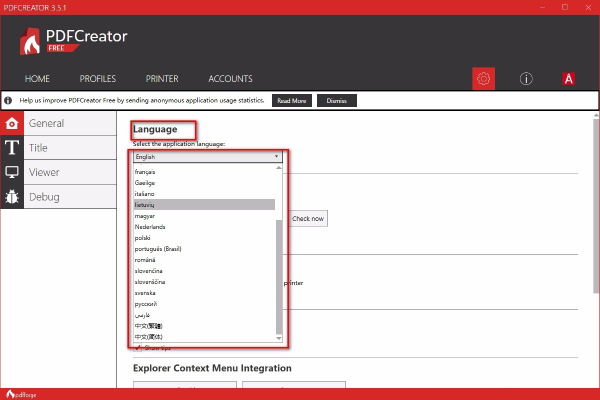
Task: Click the Debug bug icon in sidebar
Action: click(12, 197)
